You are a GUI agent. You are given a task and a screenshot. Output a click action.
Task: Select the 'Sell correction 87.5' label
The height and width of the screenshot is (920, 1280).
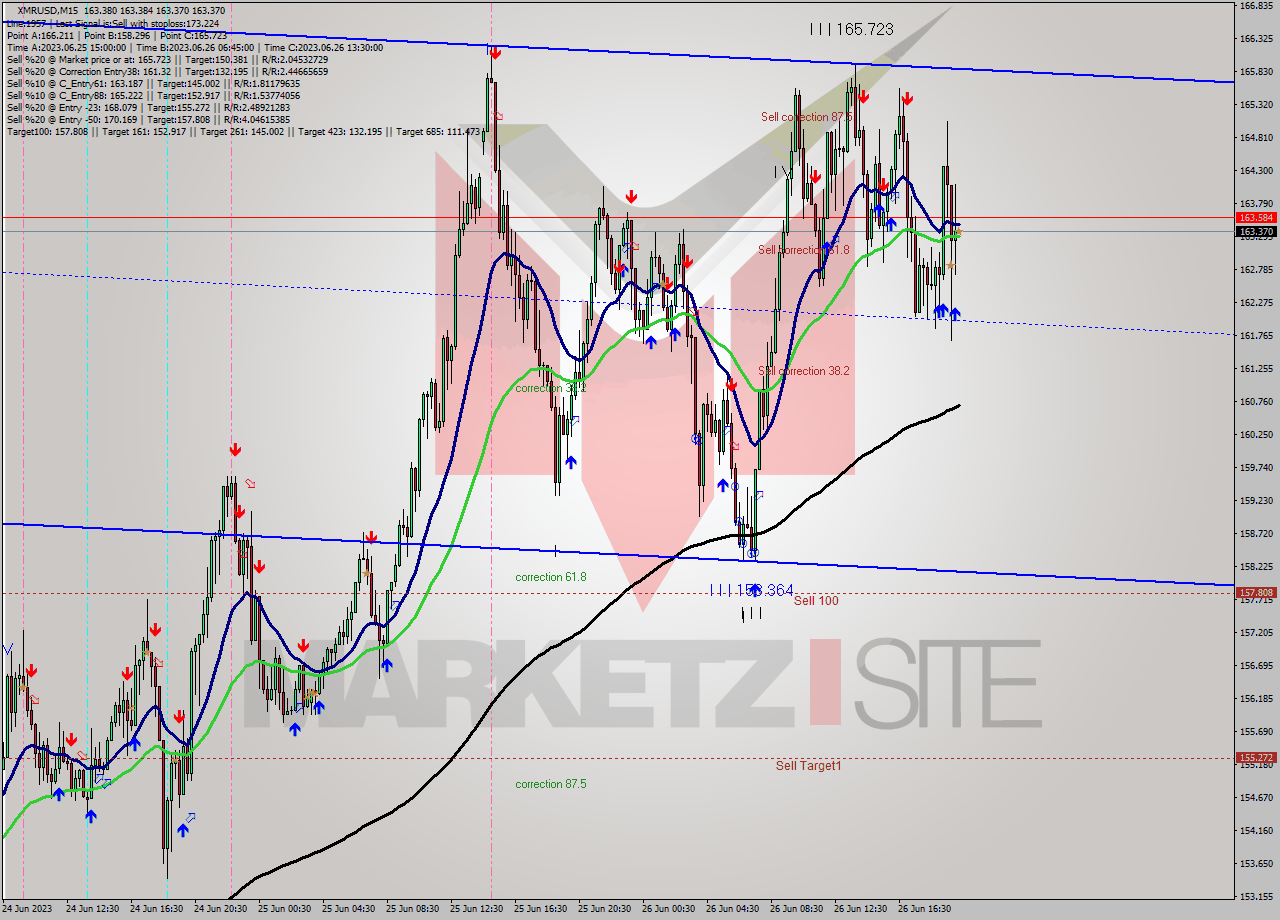[806, 117]
